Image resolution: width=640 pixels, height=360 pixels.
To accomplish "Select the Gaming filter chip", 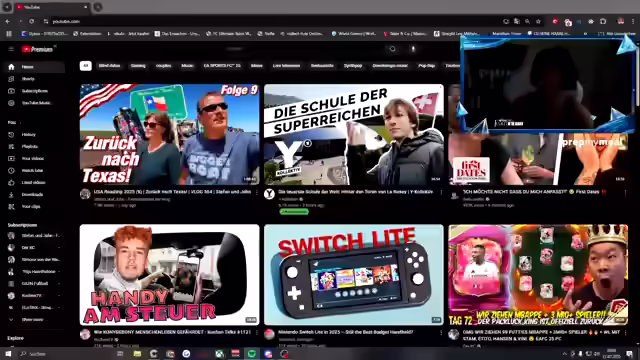I will [138, 66].
